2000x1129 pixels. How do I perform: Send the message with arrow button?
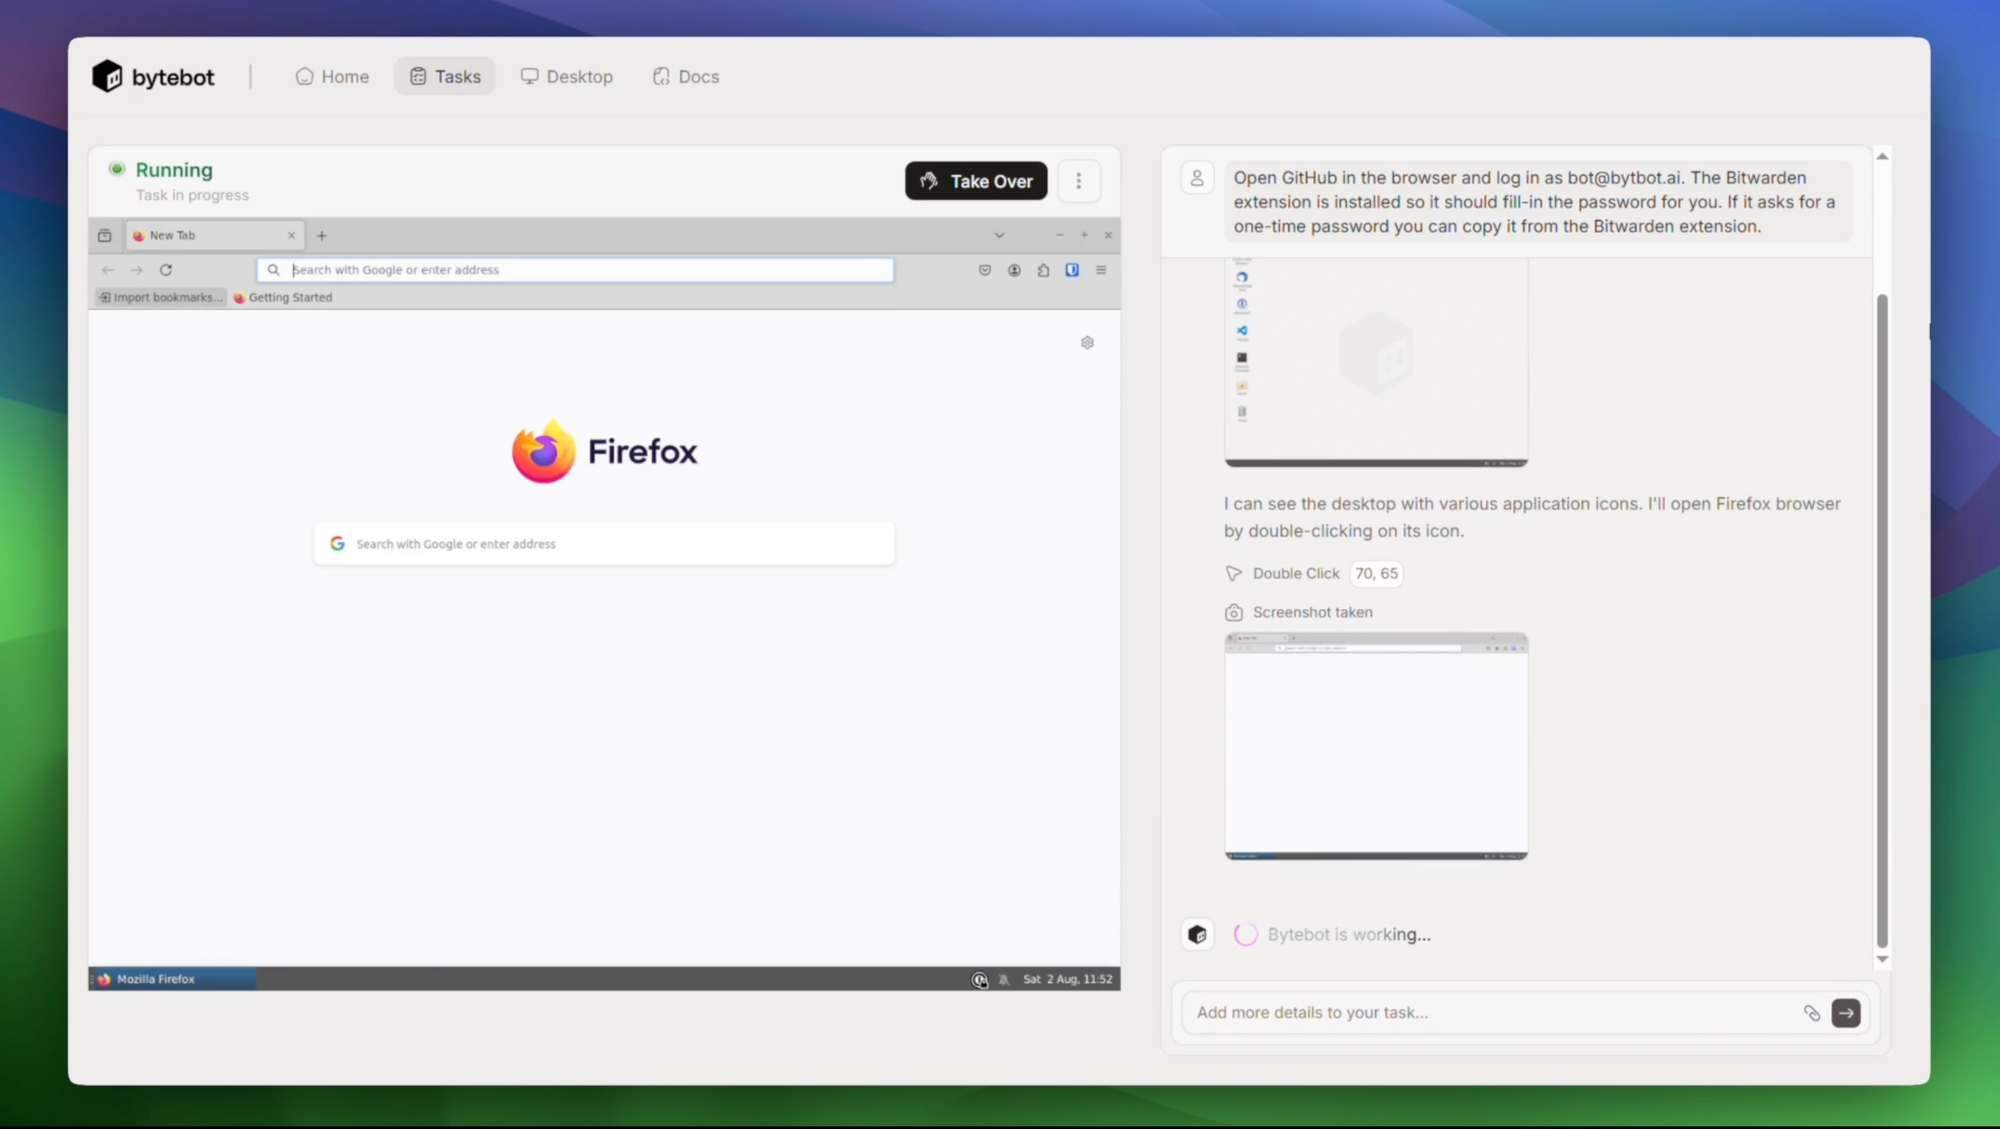coord(1846,1013)
